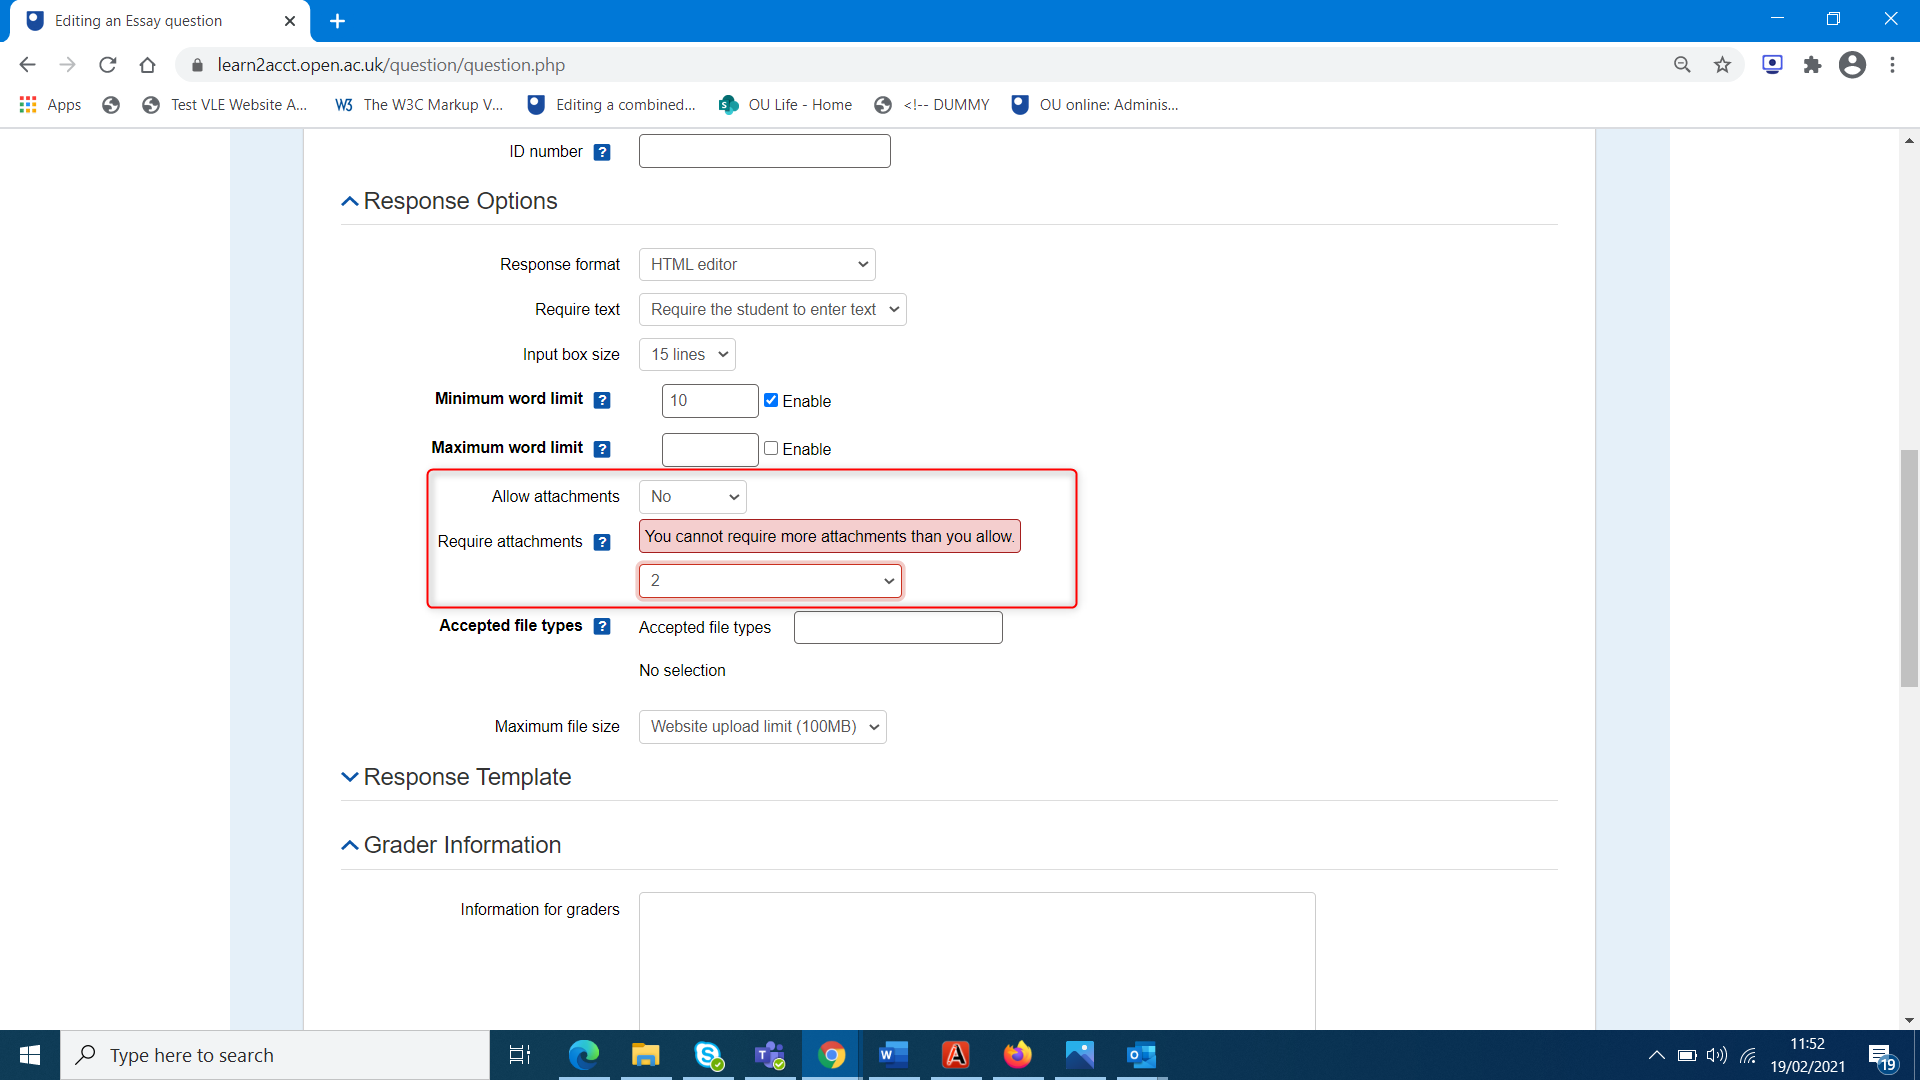
Task: Open help for Require attachments
Action: (x=602, y=542)
